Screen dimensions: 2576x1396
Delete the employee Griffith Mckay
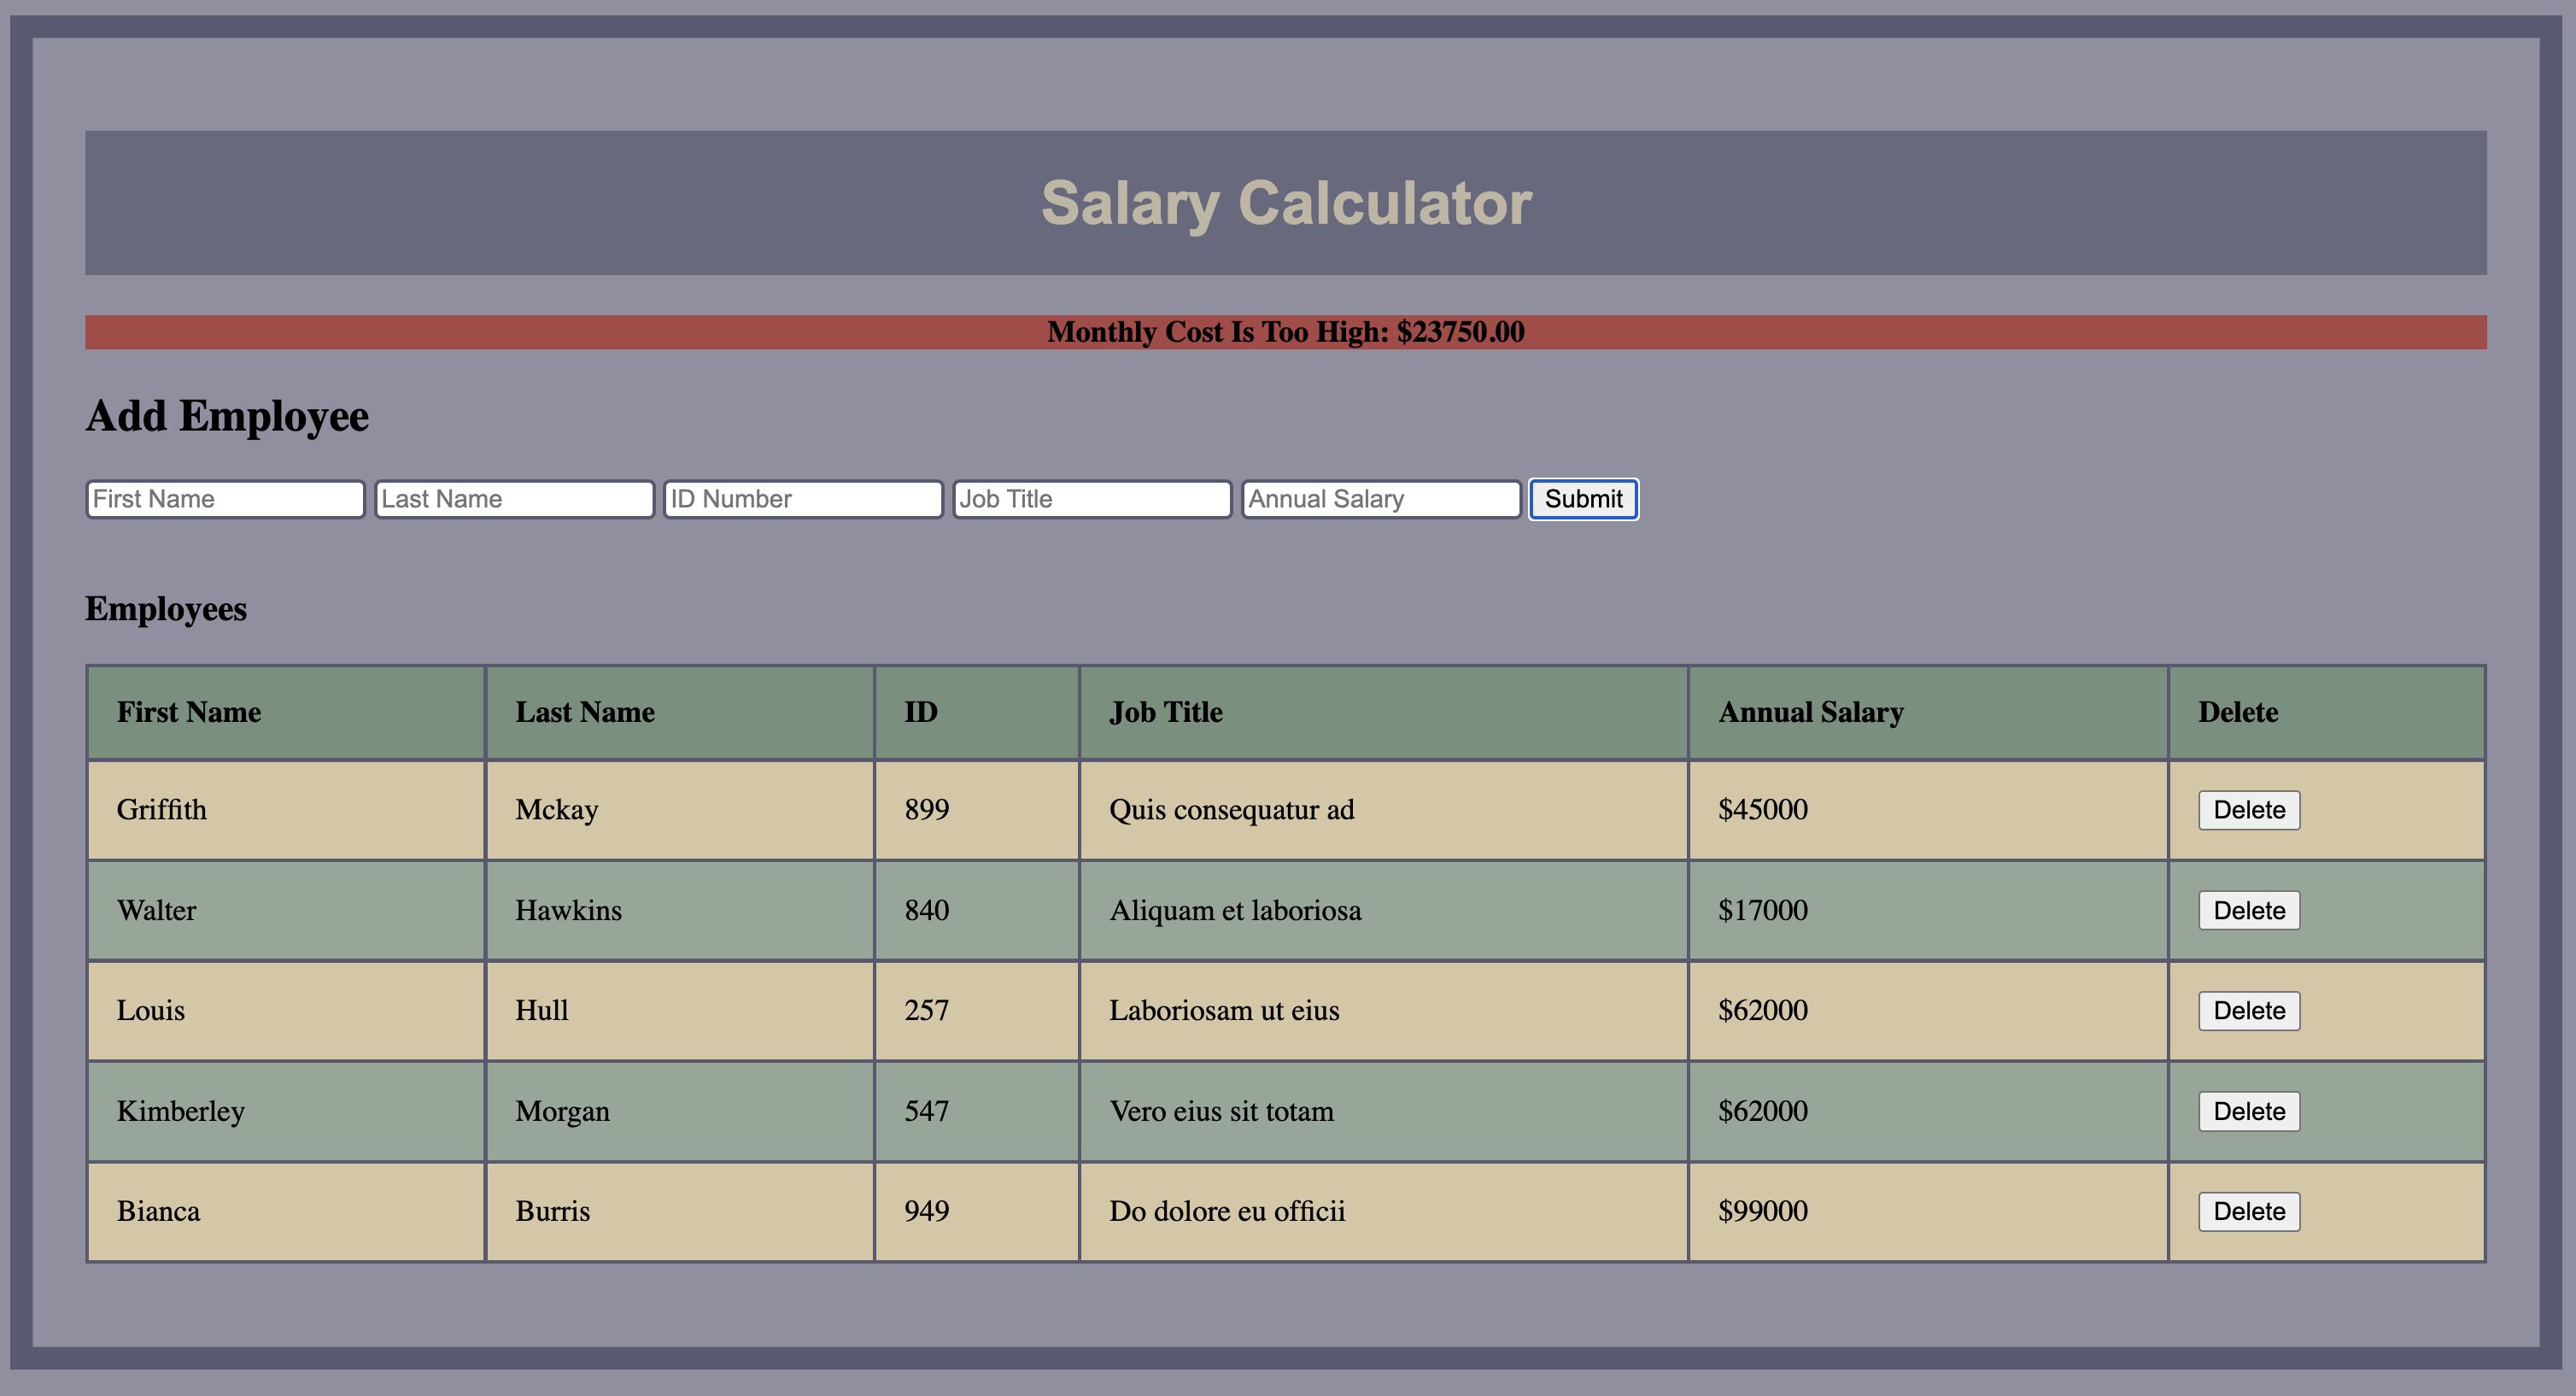(2247, 810)
